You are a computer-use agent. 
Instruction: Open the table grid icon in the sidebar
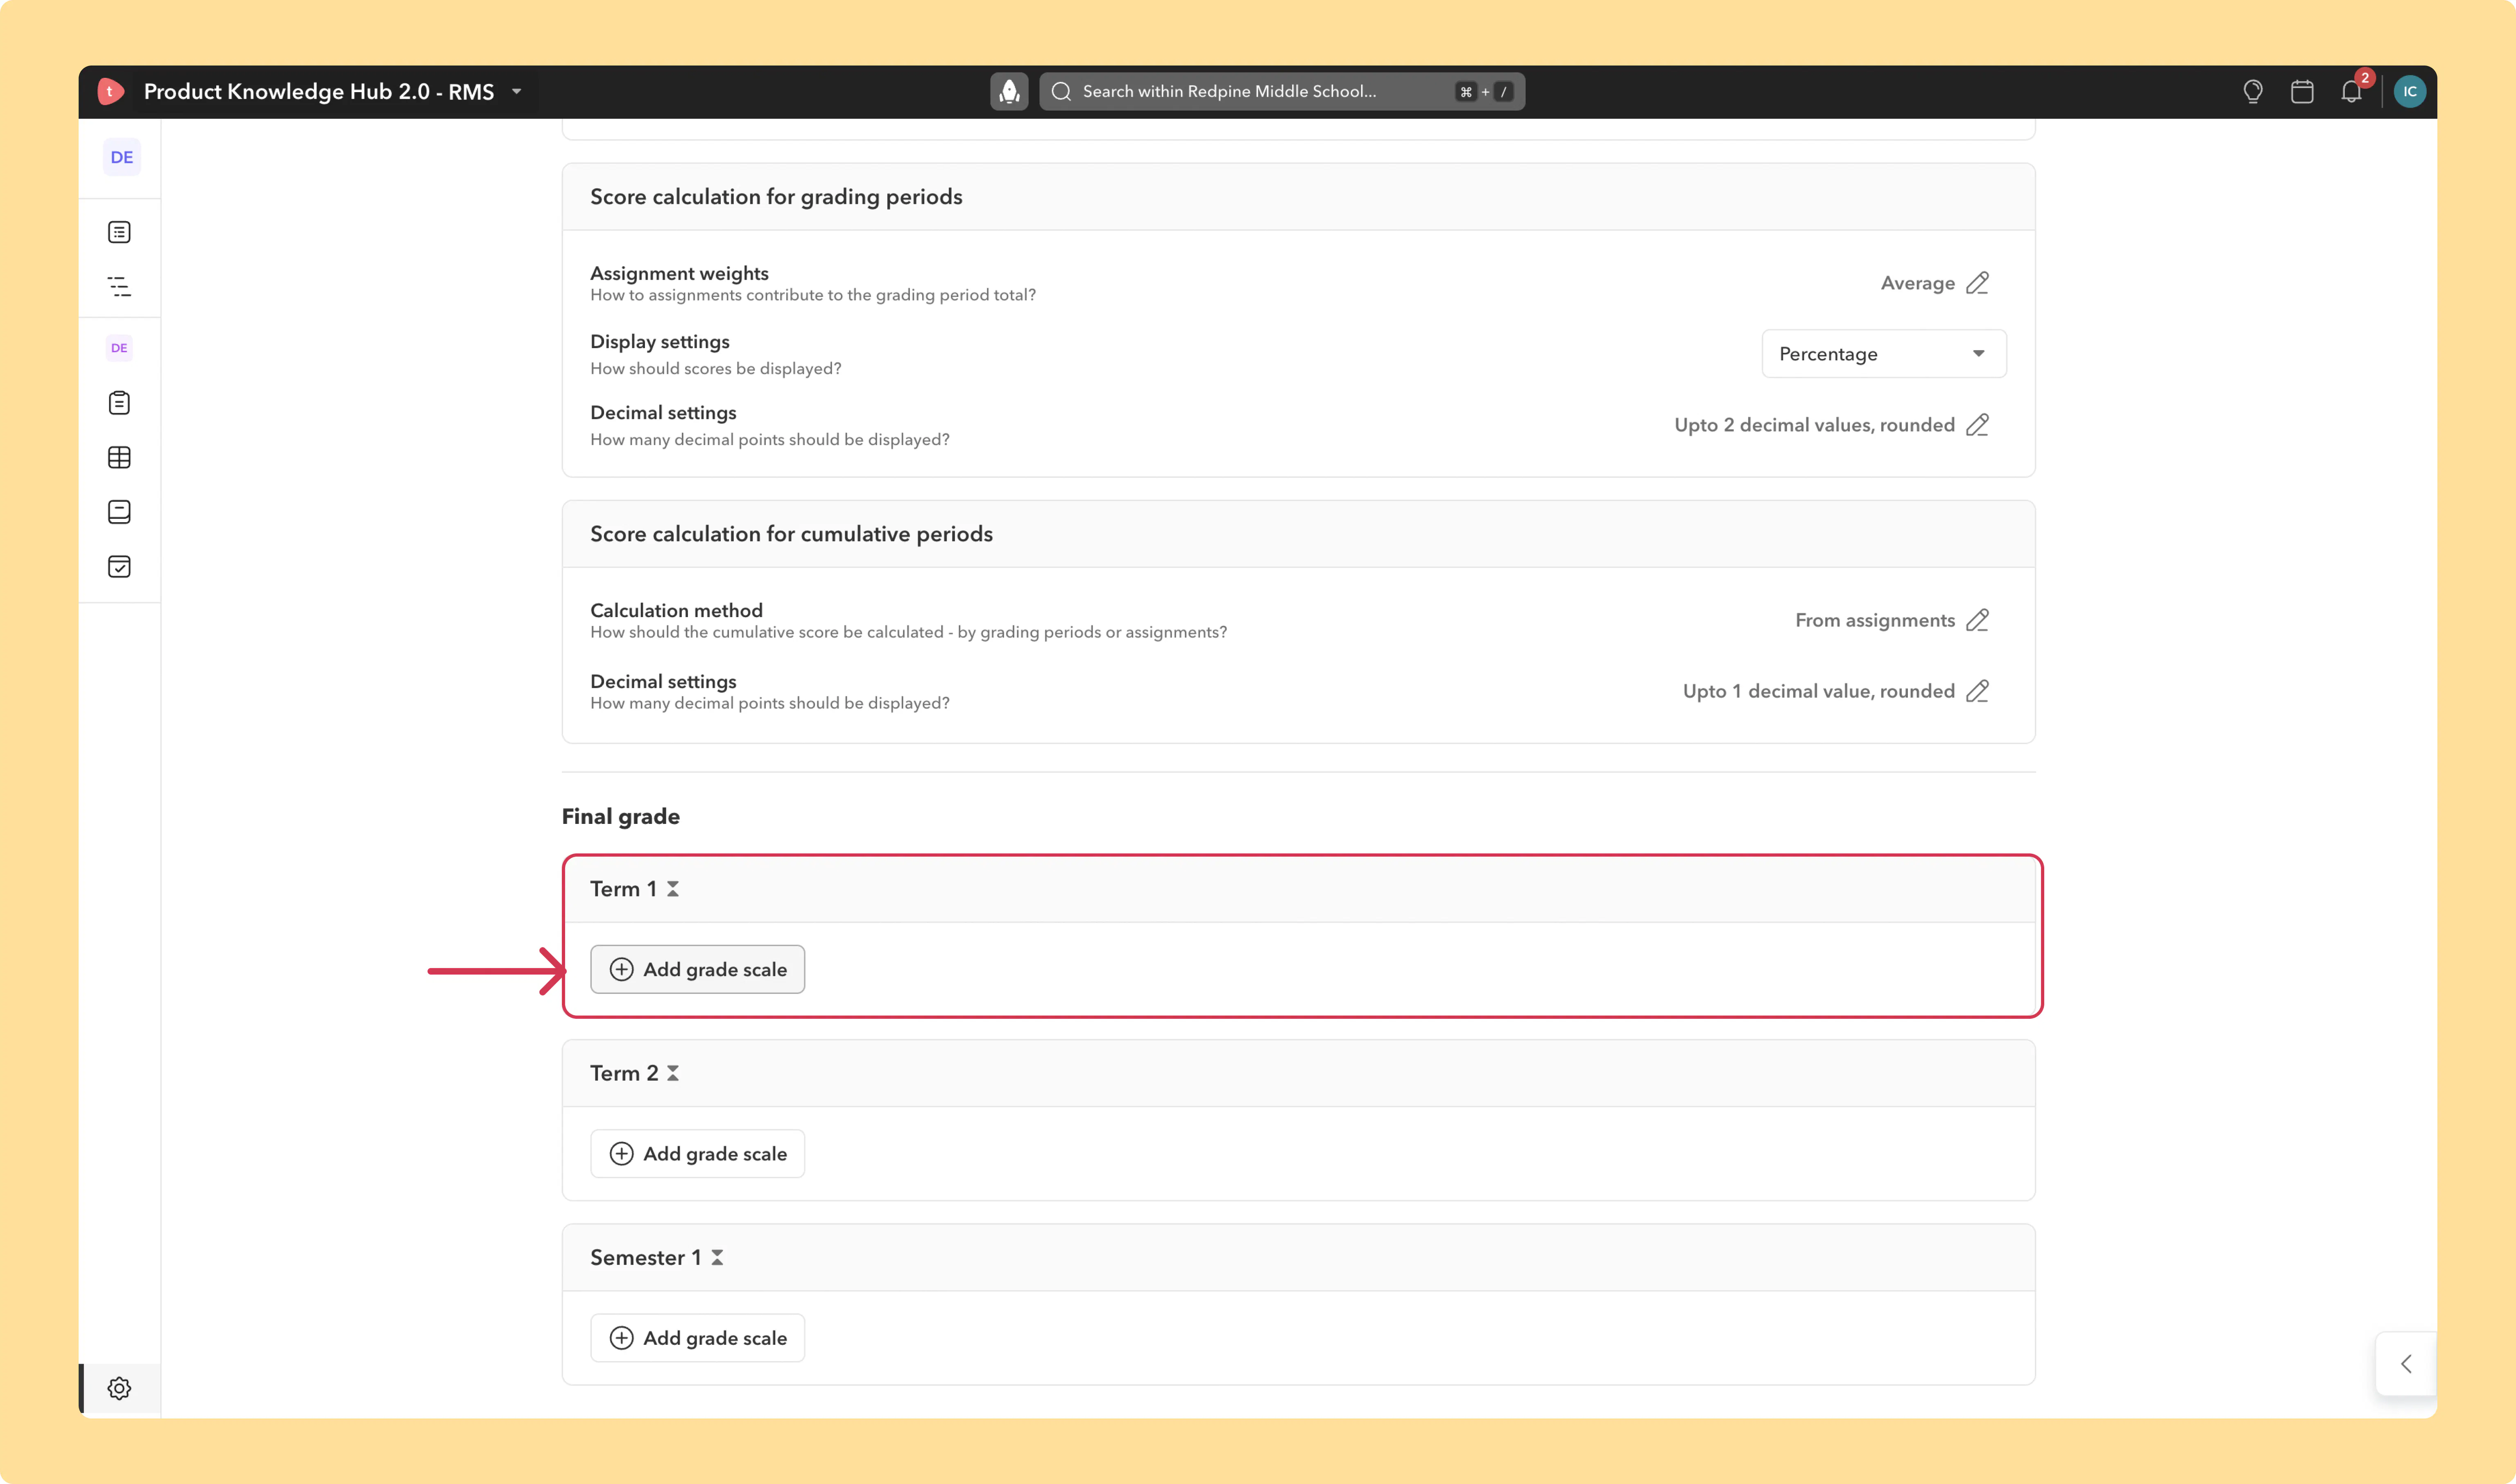coord(119,457)
